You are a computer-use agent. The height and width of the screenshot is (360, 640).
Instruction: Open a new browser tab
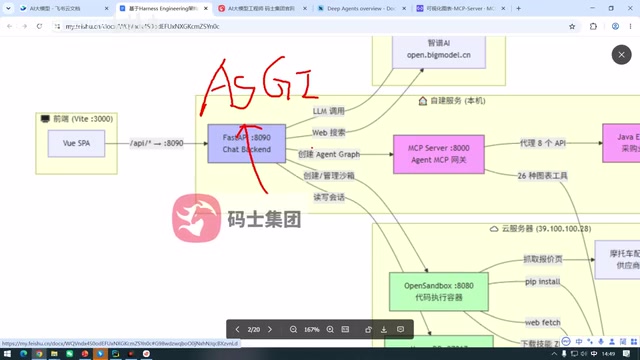pyautogui.click(x=518, y=8)
